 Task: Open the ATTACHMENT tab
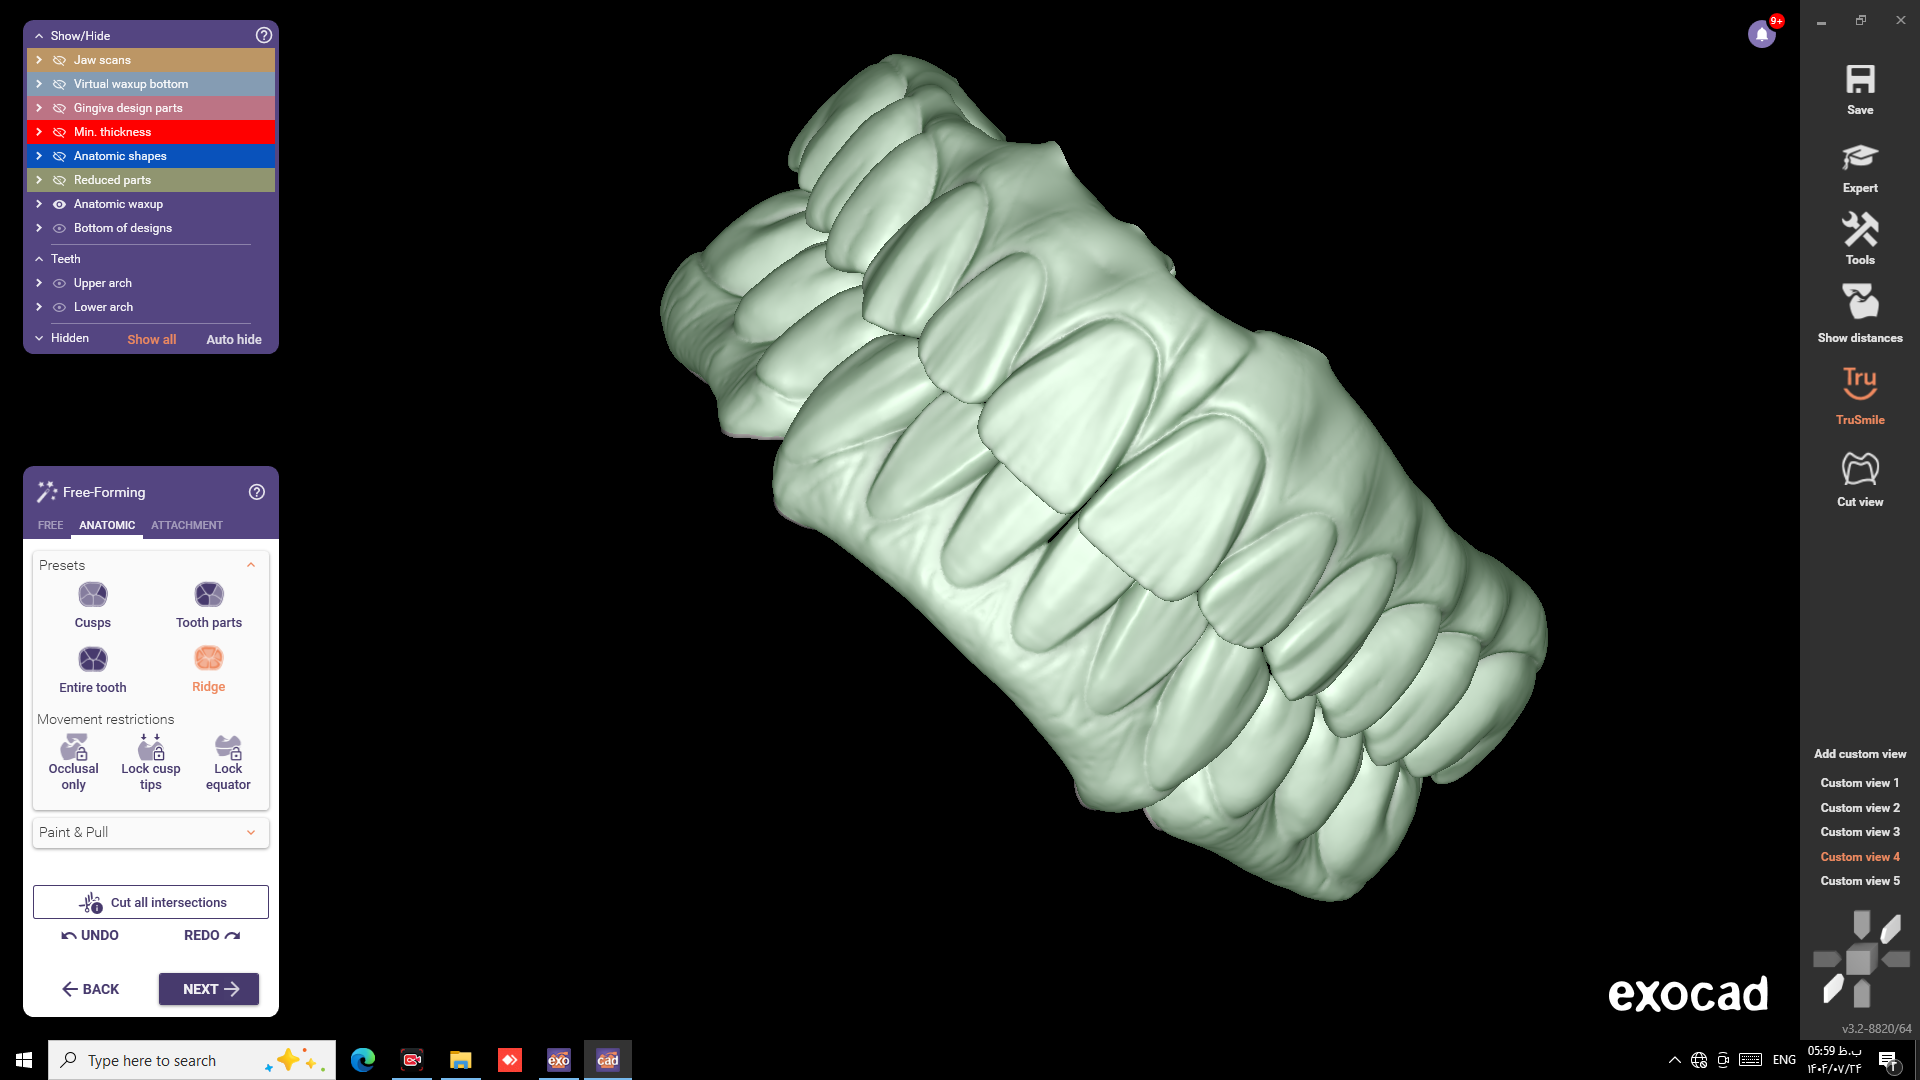tap(187, 525)
